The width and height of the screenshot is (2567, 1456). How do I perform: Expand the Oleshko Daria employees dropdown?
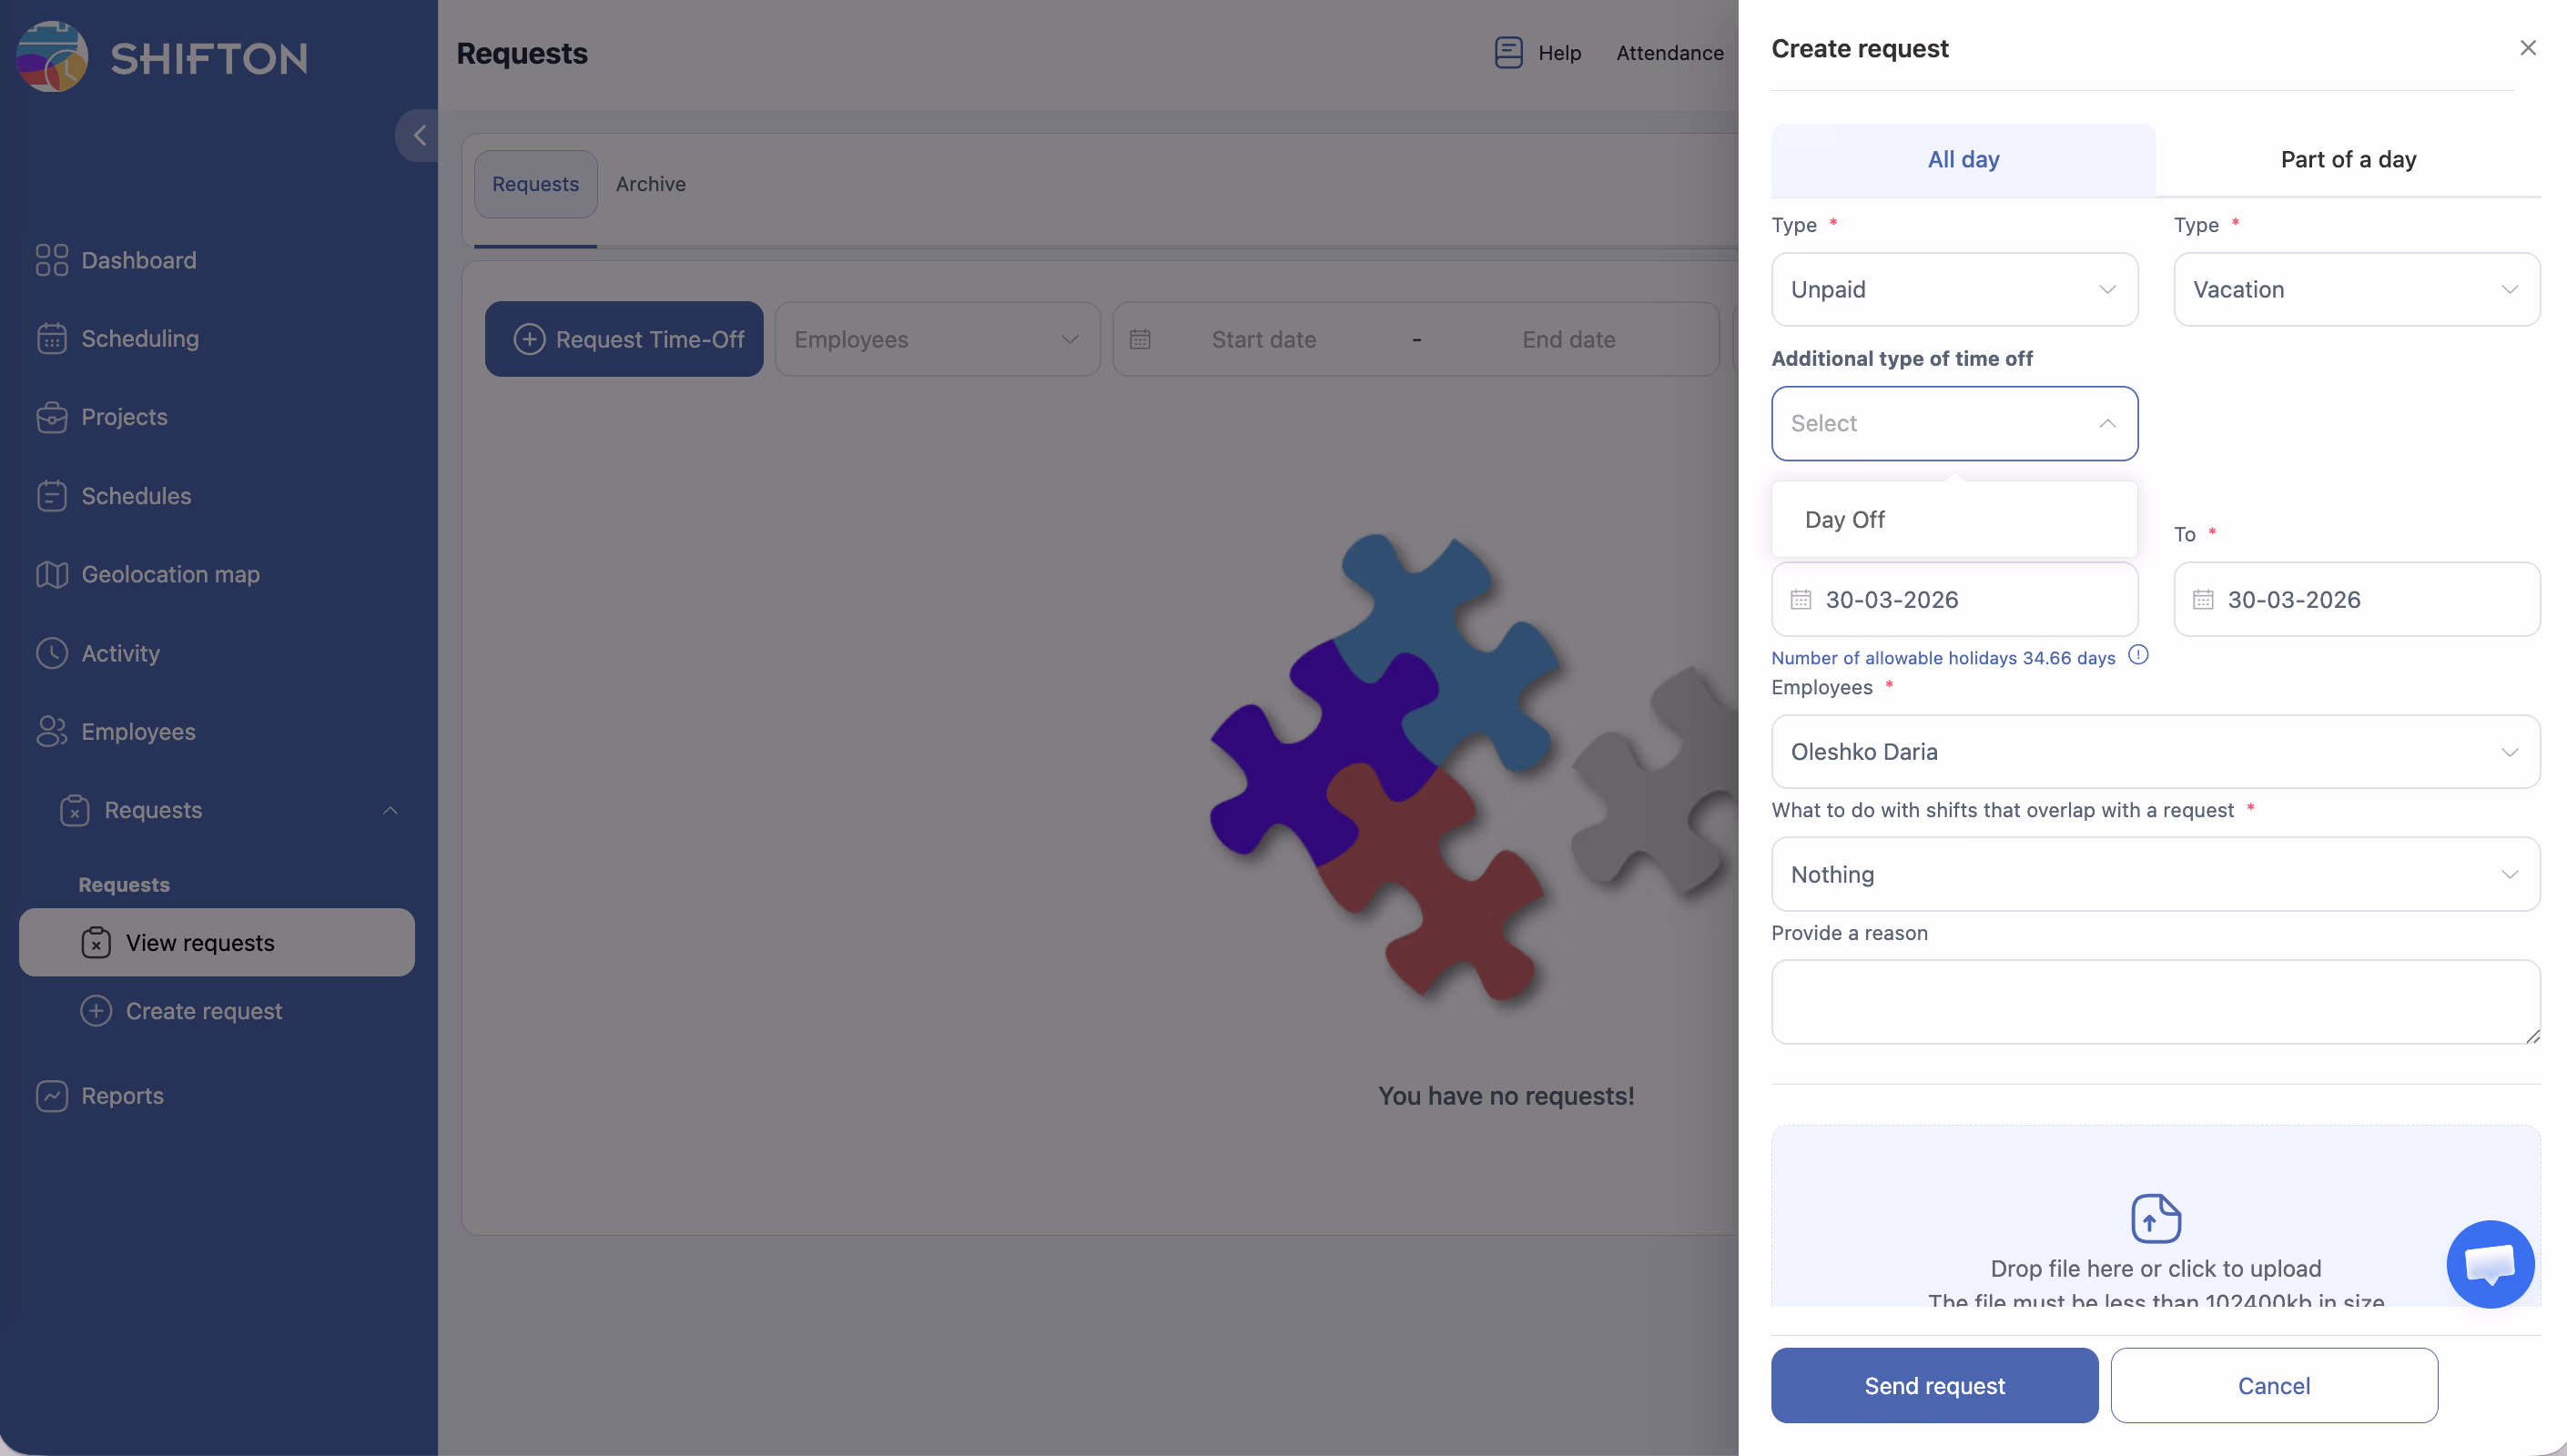click(2155, 752)
